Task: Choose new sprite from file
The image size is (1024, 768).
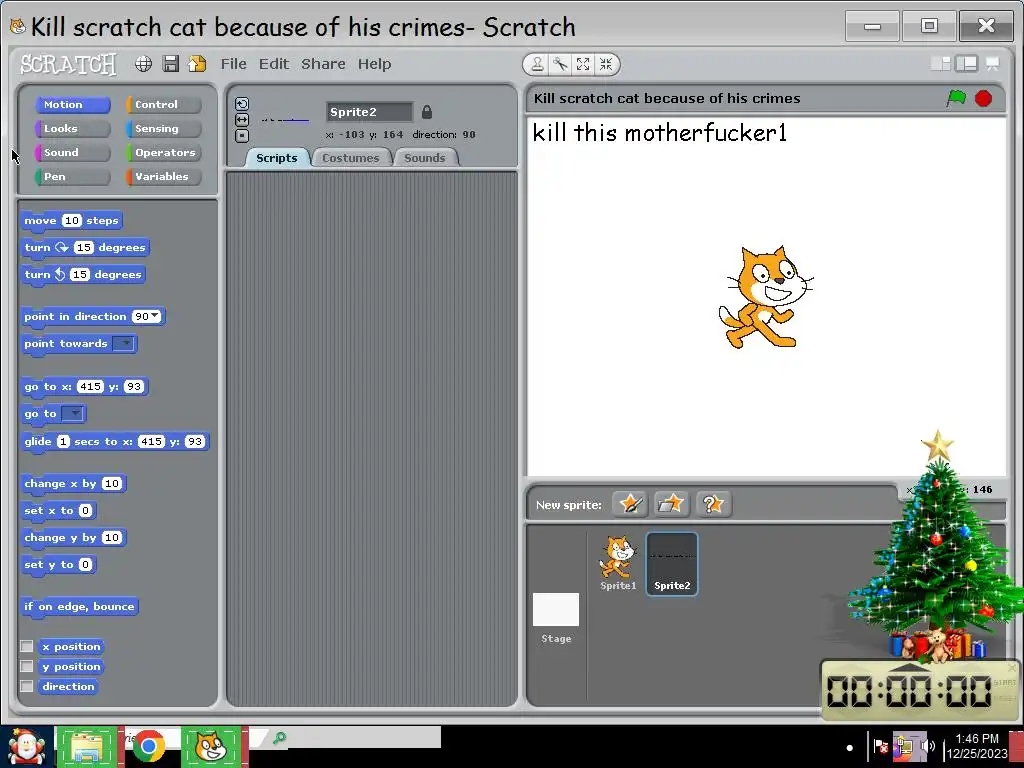Action: click(x=671, y=504)
